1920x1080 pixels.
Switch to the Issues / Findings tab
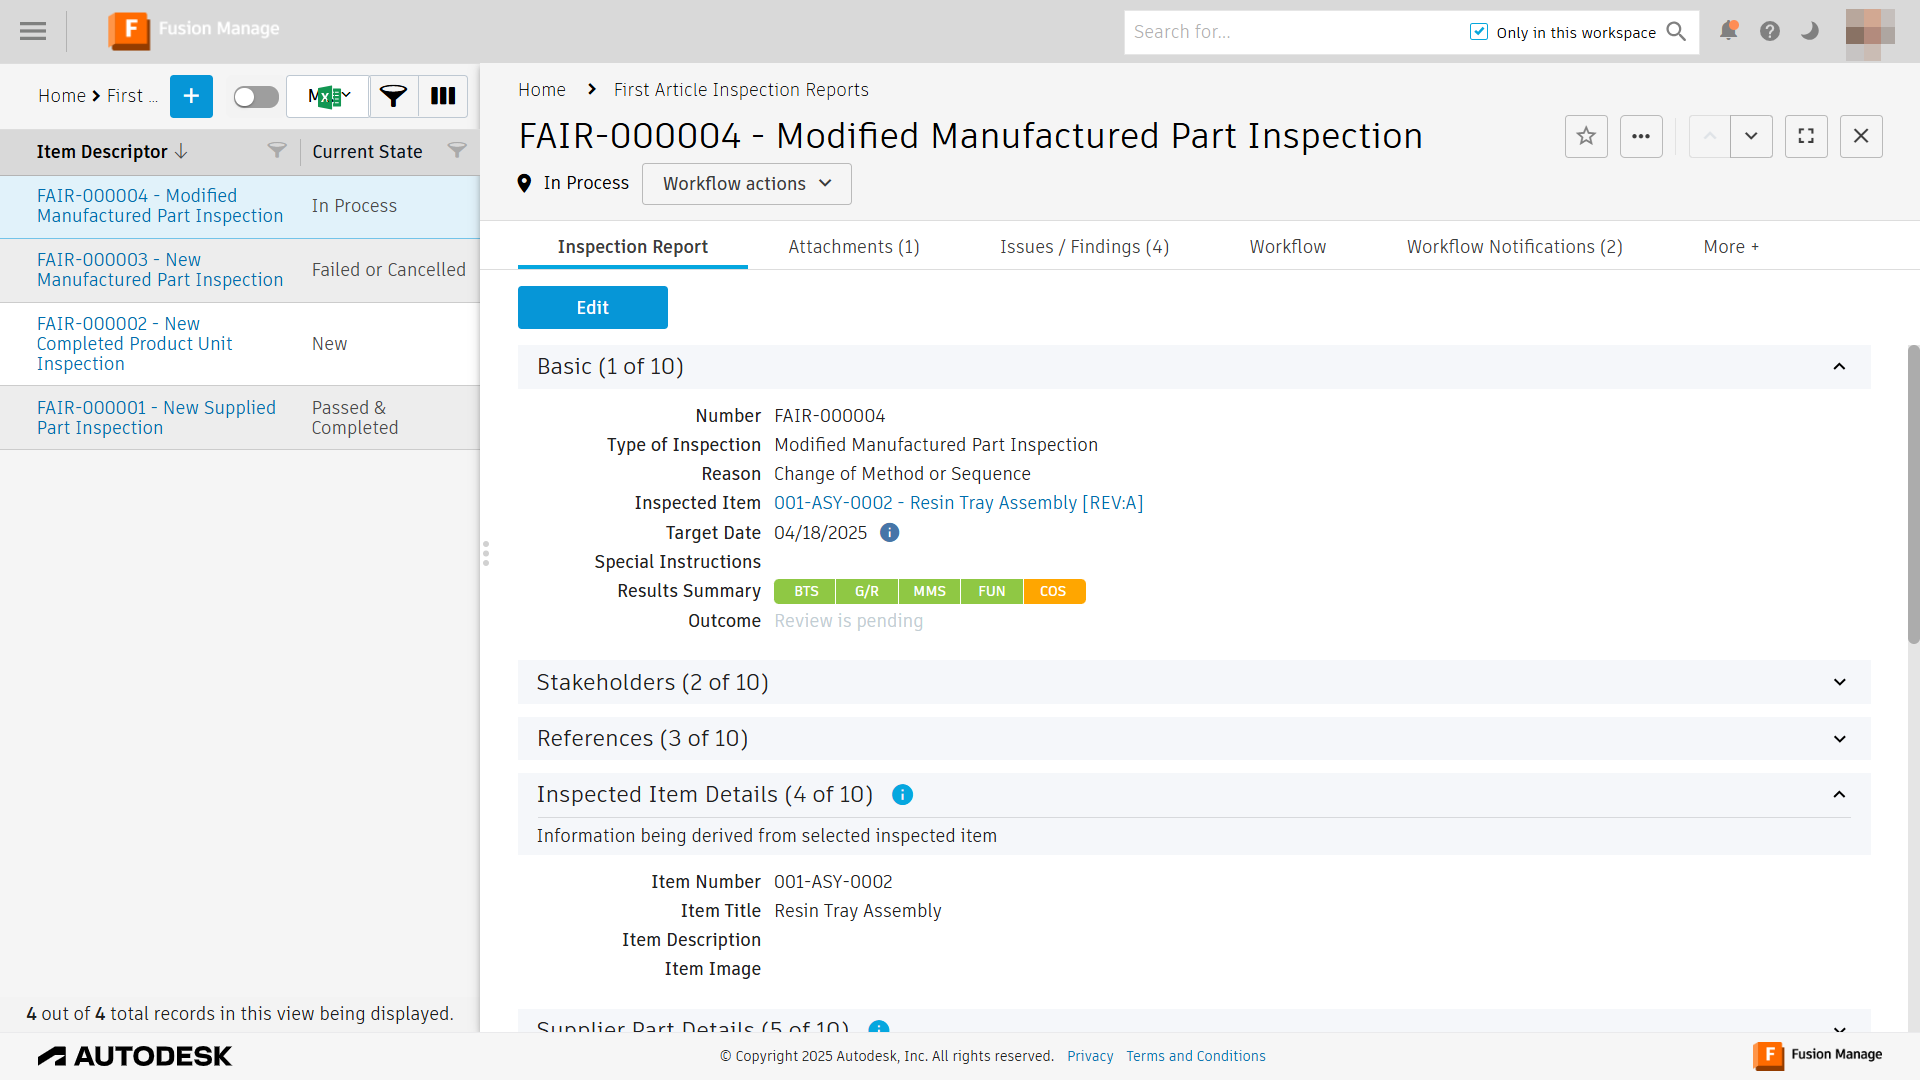tap(1084, 247)
